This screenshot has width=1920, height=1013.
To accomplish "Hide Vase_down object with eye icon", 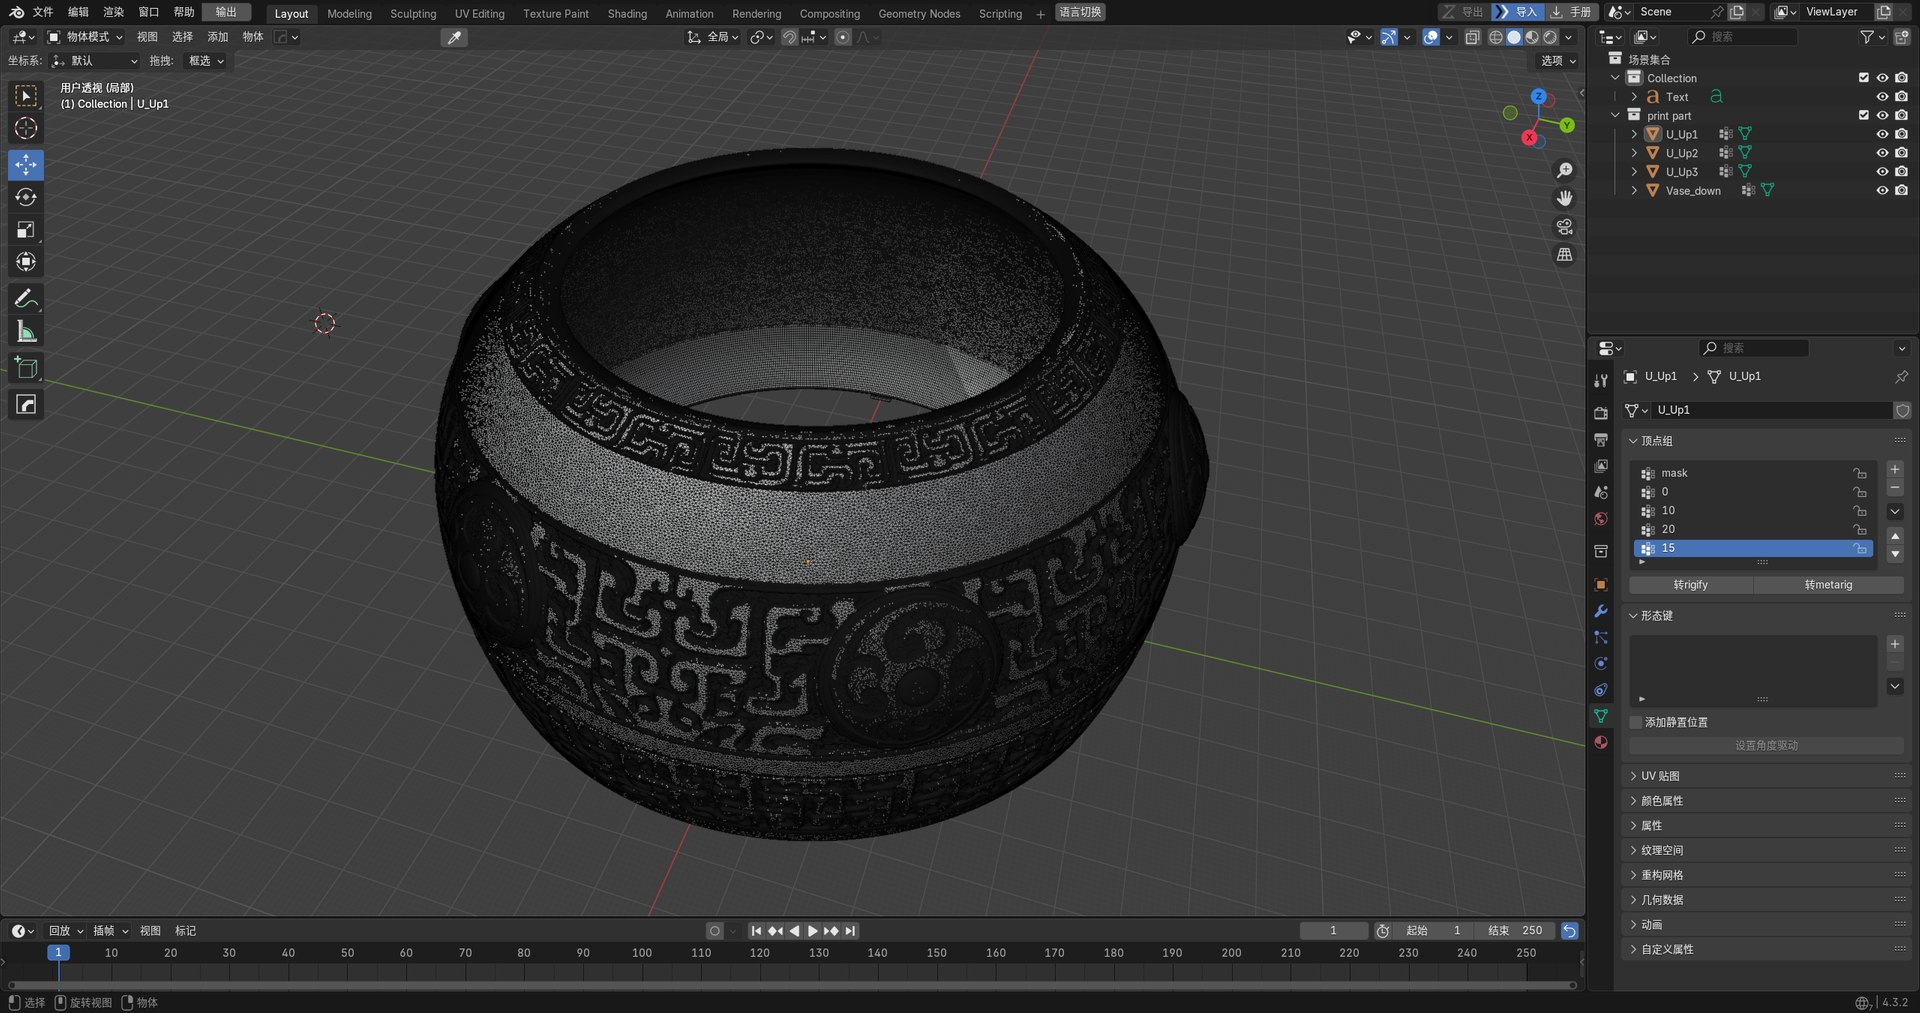I will (1882, 190).
